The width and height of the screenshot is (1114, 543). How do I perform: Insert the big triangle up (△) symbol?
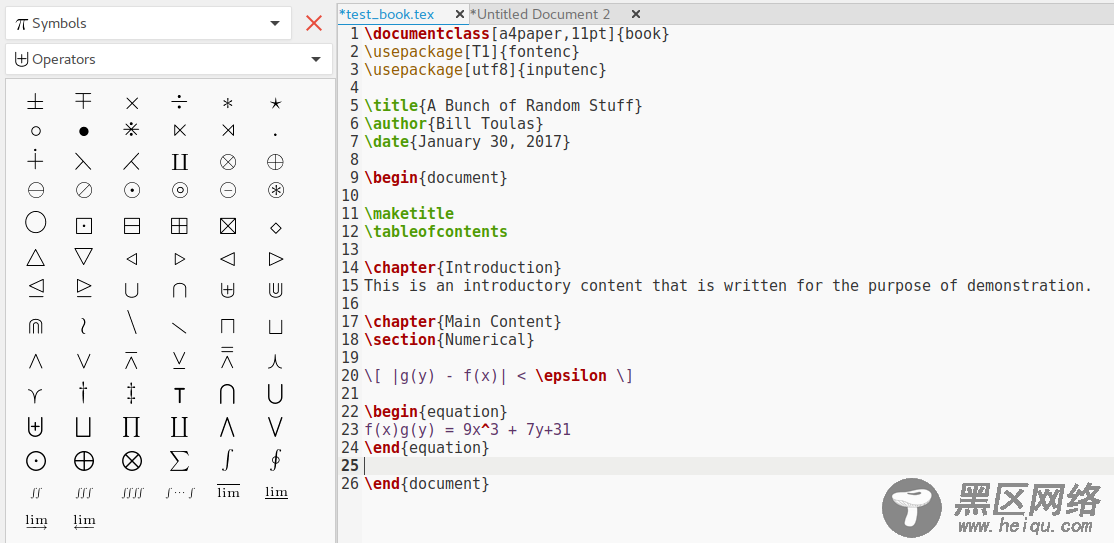(x=36, y=257)
